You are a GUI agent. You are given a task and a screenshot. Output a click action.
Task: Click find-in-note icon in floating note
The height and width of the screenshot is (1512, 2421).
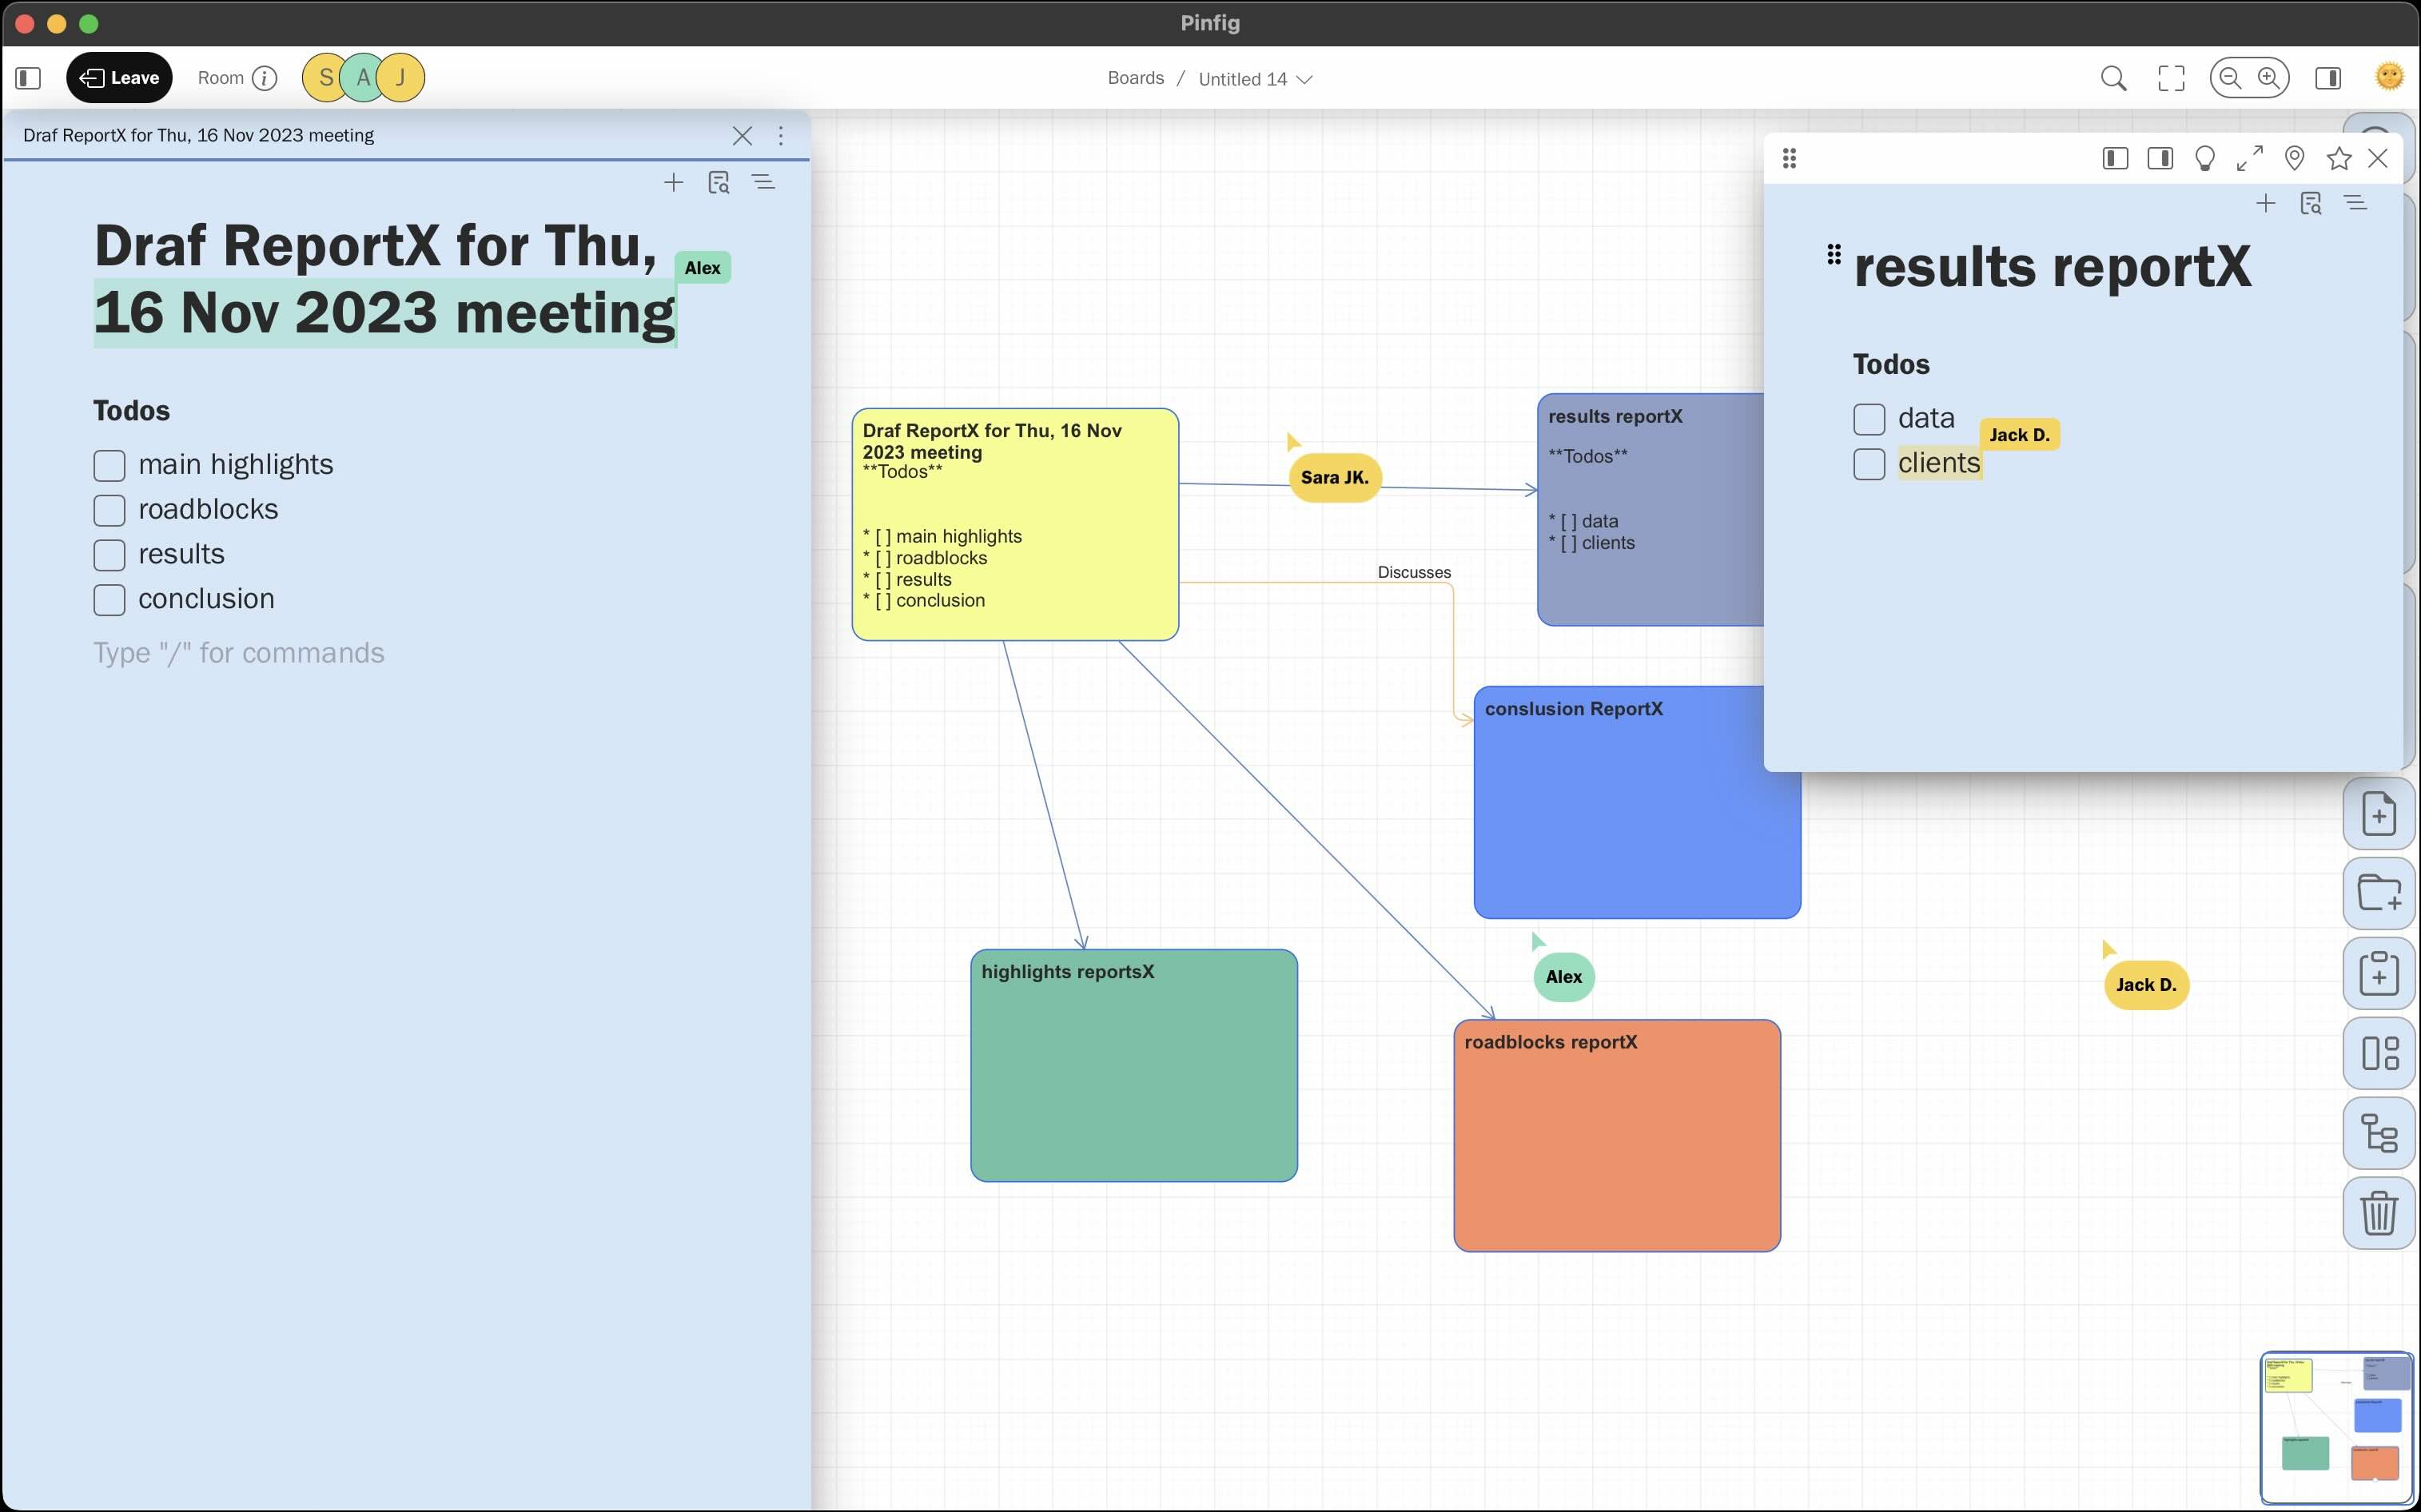[x=2310, y=203]
